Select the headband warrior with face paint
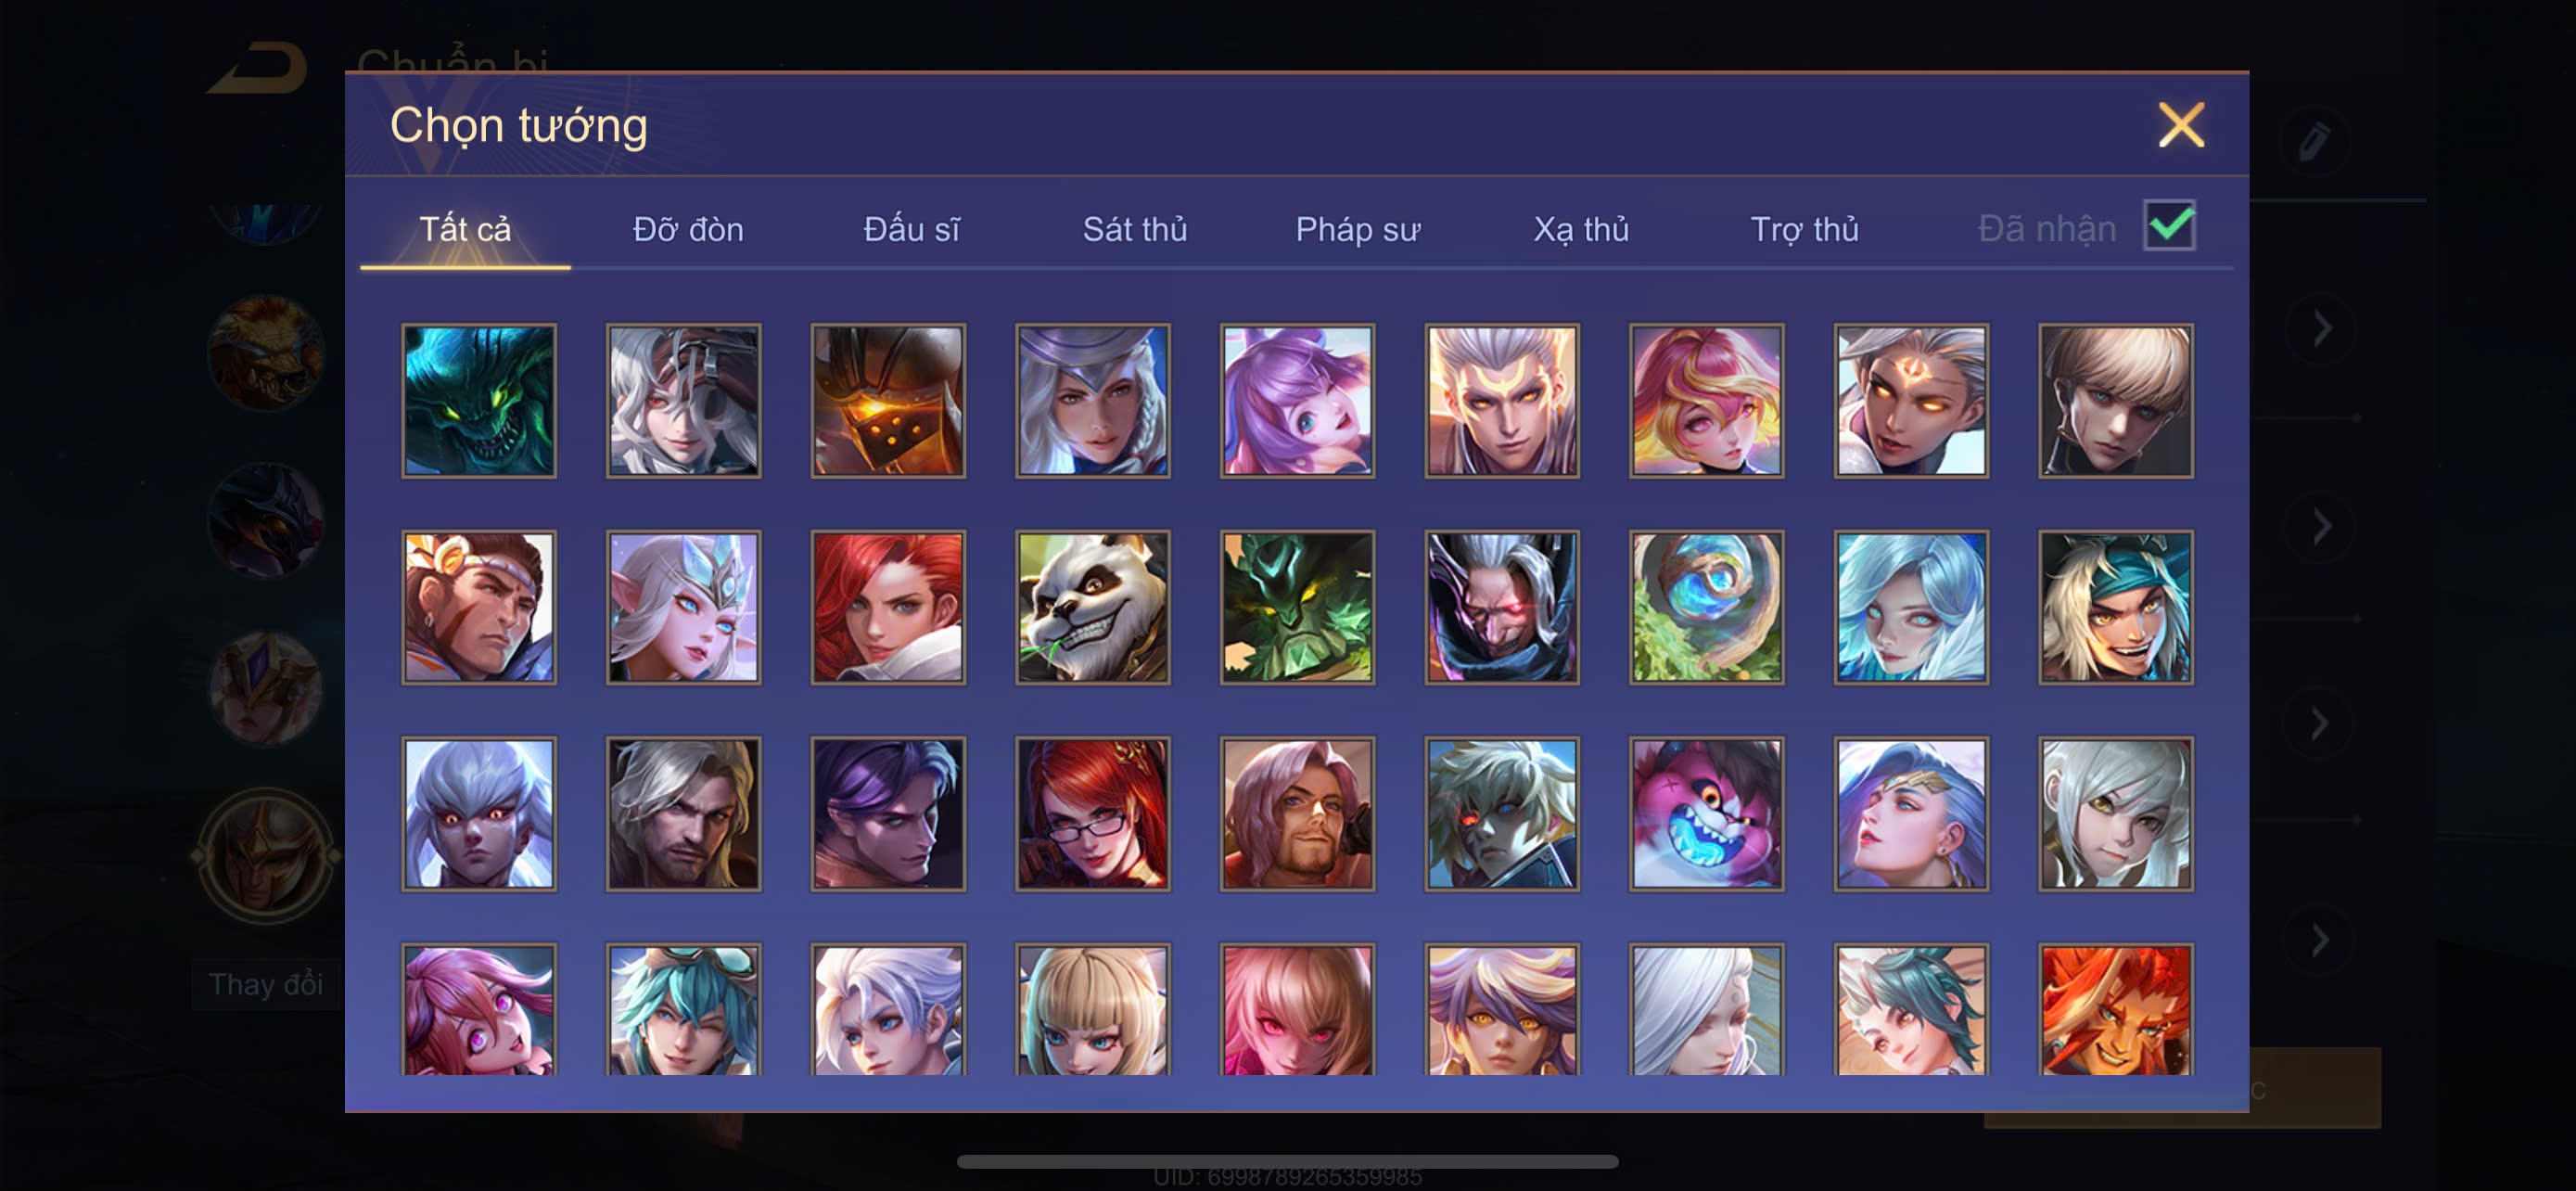The height and width of the screenshot is (1191, 2576). 479,607
